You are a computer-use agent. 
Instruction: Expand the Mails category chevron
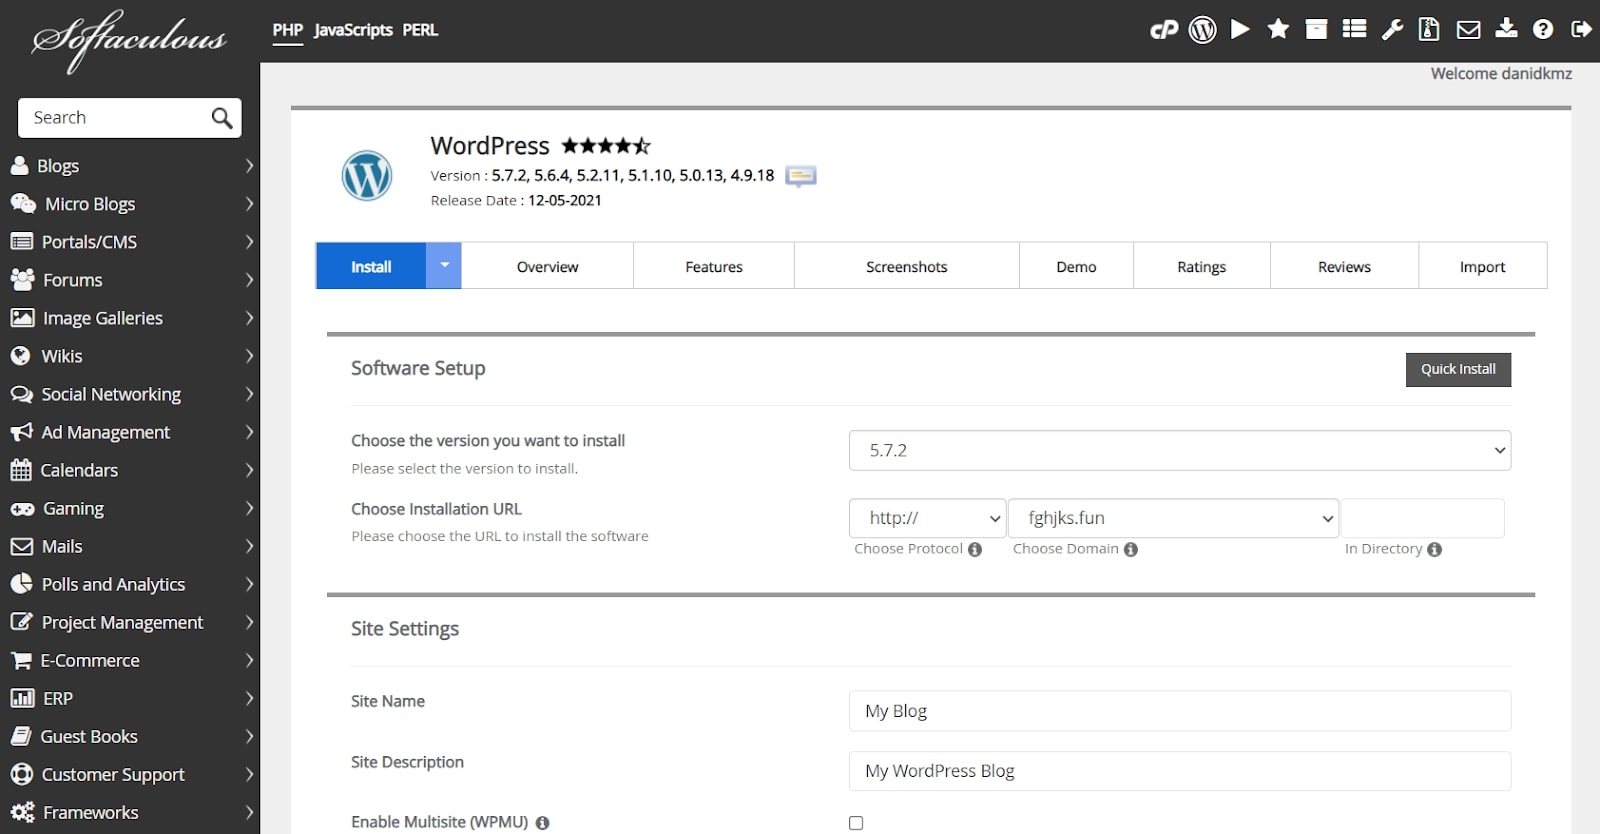click(x=249, y=546)
